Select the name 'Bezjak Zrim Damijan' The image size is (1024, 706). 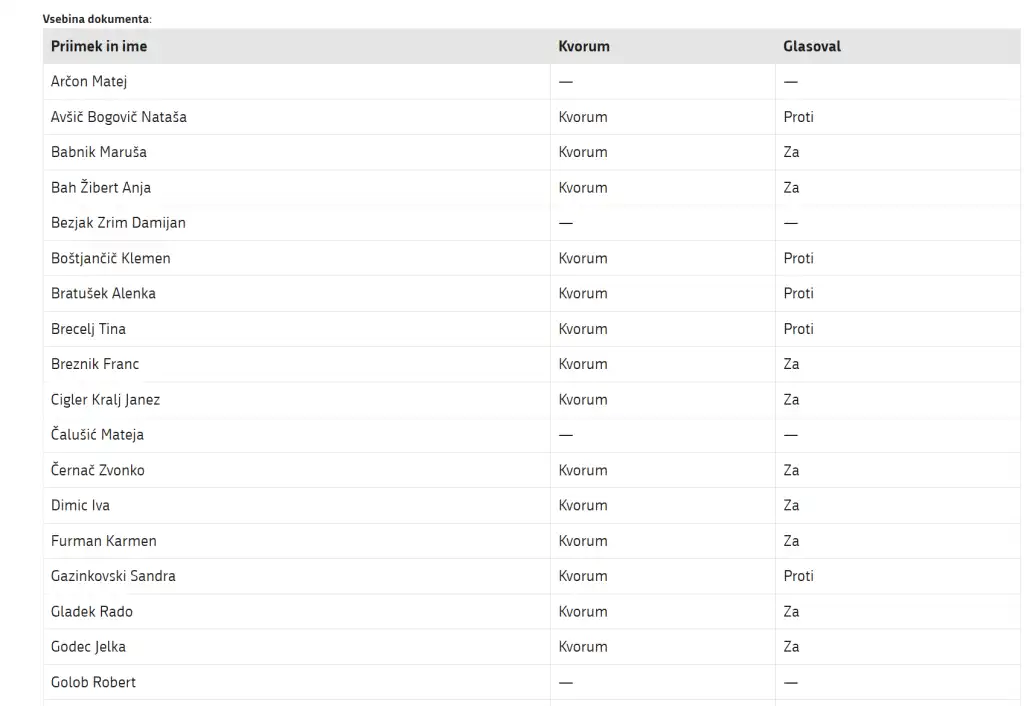118,223
